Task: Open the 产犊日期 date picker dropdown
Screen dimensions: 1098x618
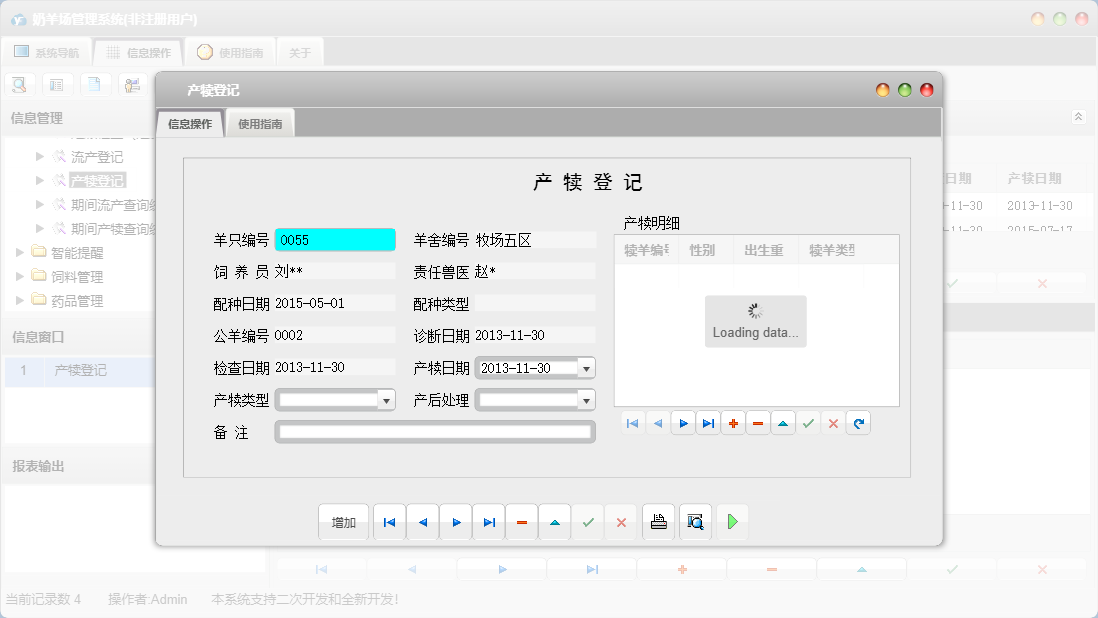Action: (x=583, y=367)
